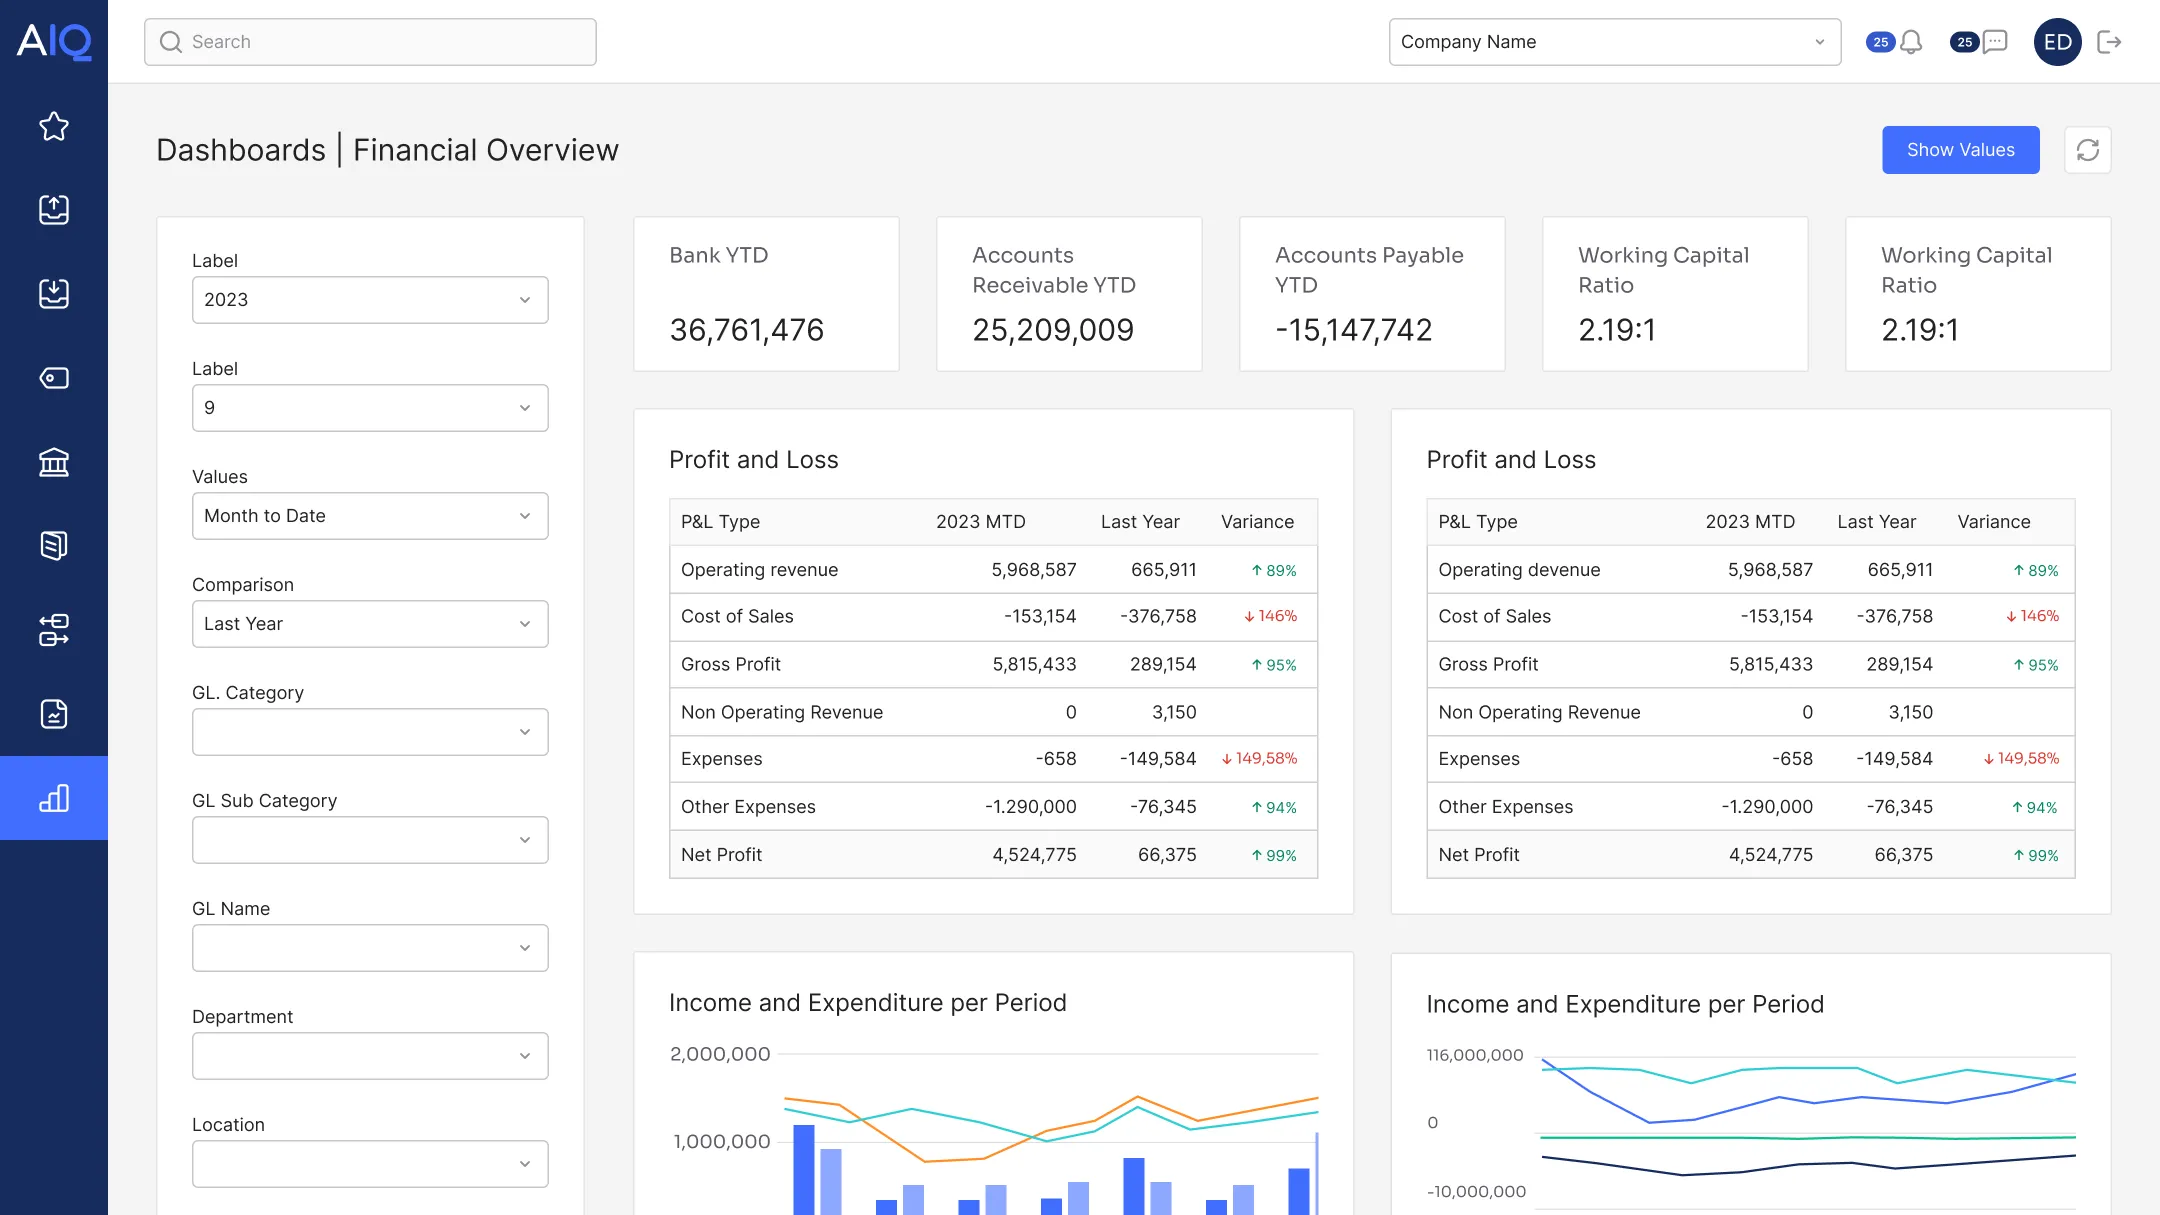Click the search magnifier icon
The width and height of the screenshot is (2160, 1215).
171,42
